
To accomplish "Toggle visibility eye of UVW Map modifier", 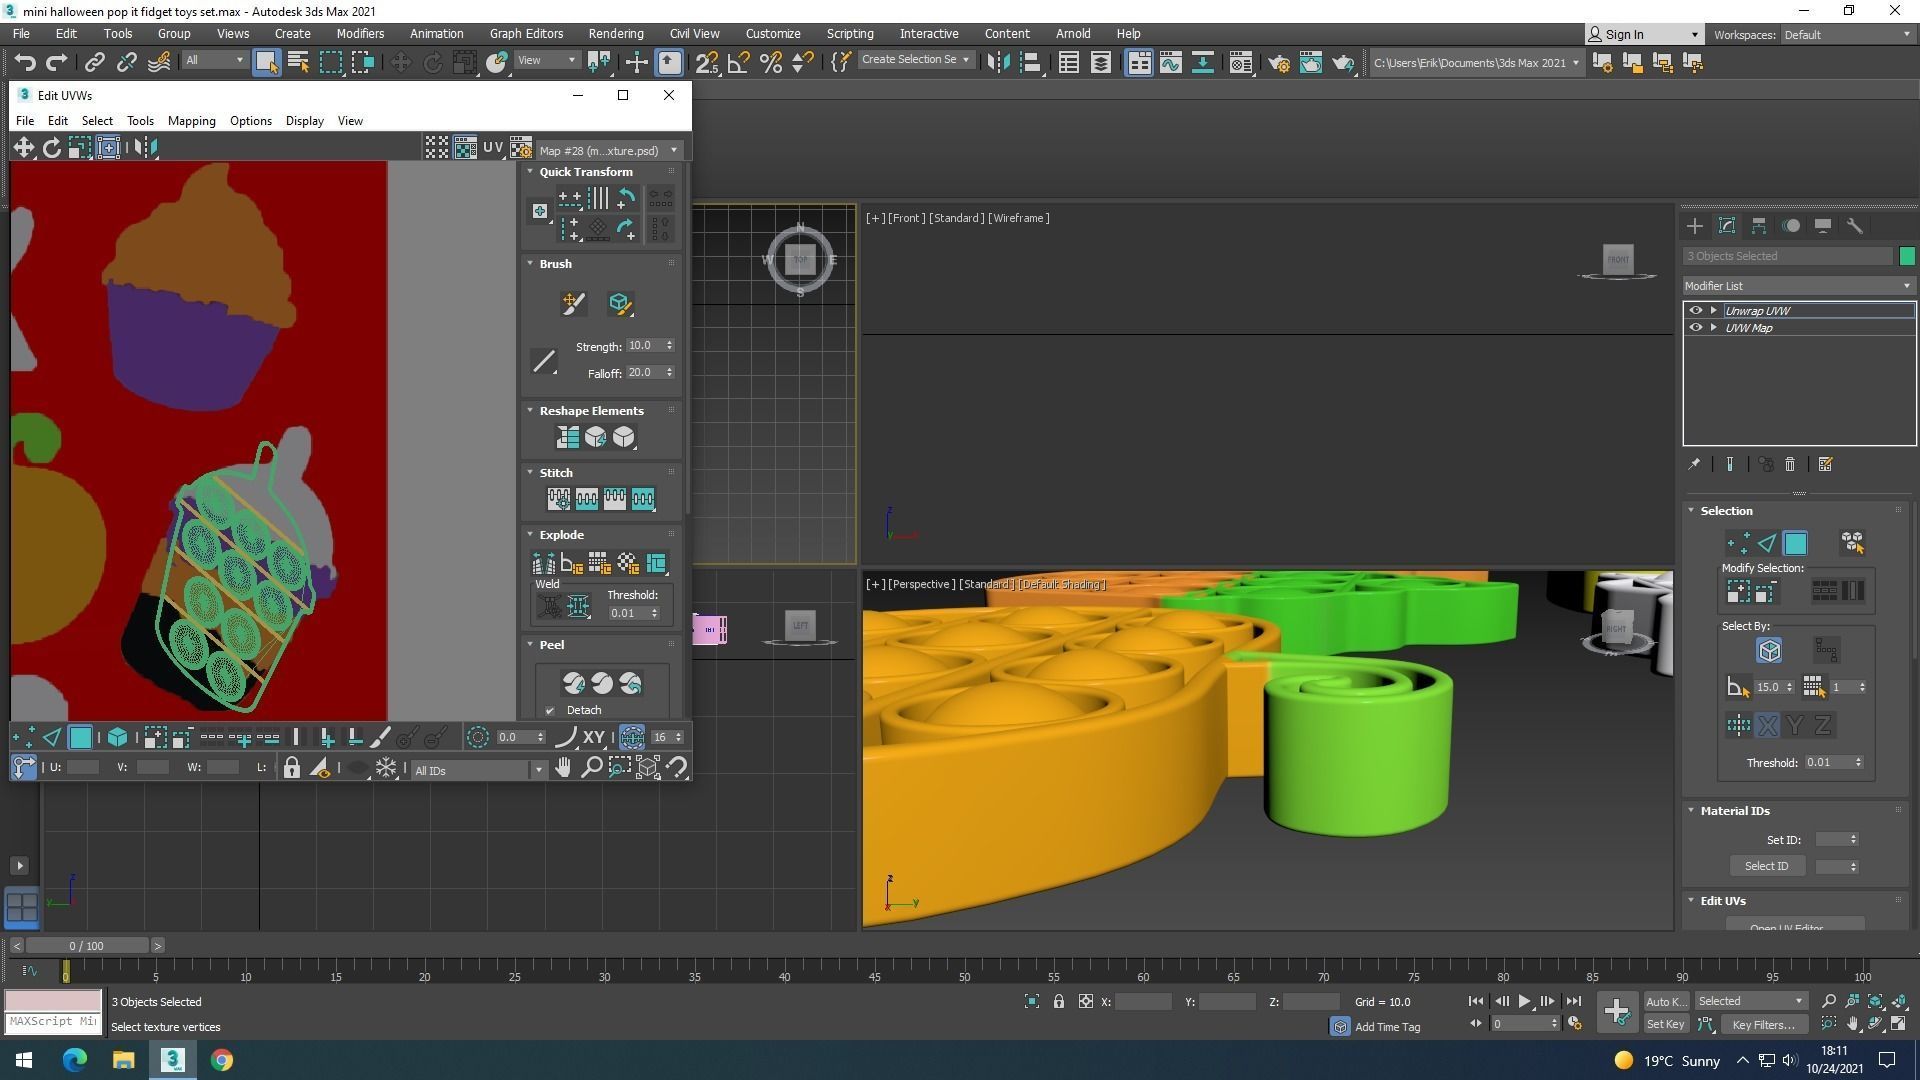I will (x=1695, y=328).
